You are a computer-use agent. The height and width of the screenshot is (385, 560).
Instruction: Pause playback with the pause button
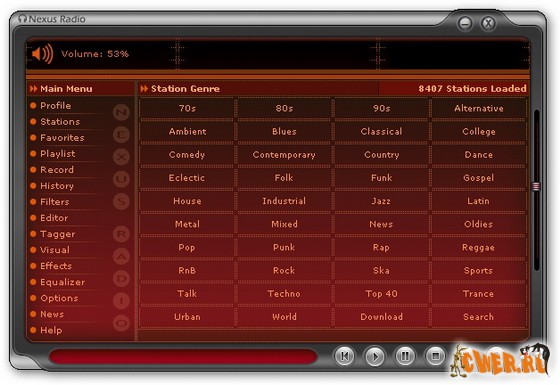point(405,356)
